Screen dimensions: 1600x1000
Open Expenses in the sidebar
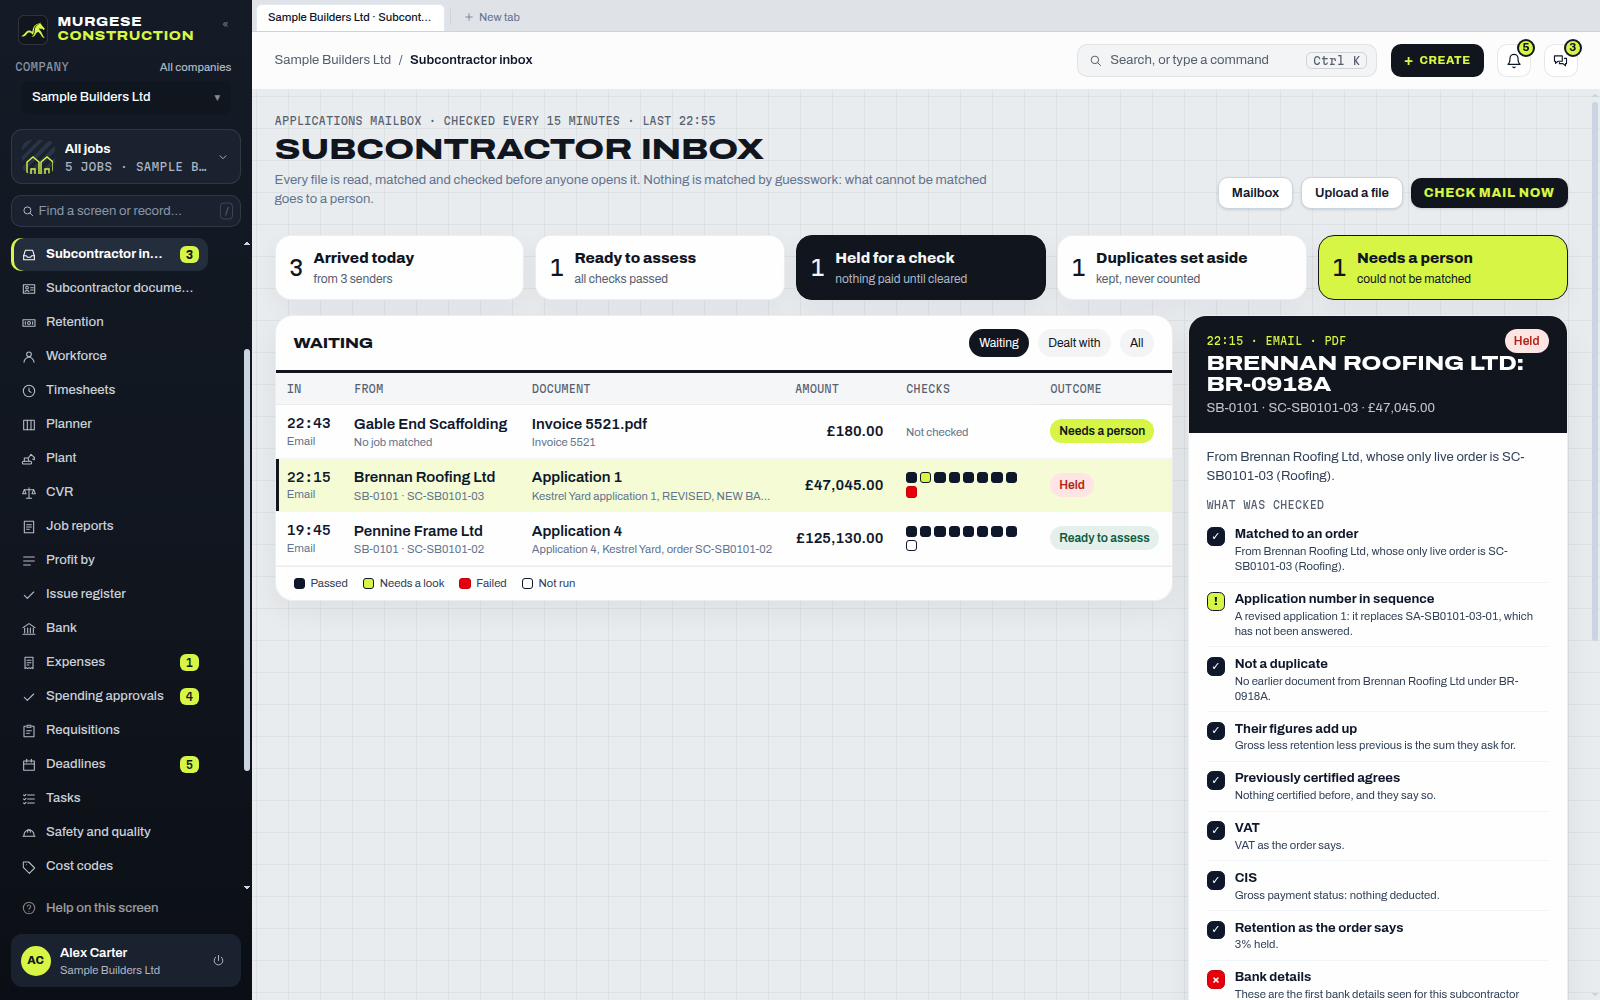(110, 662)
